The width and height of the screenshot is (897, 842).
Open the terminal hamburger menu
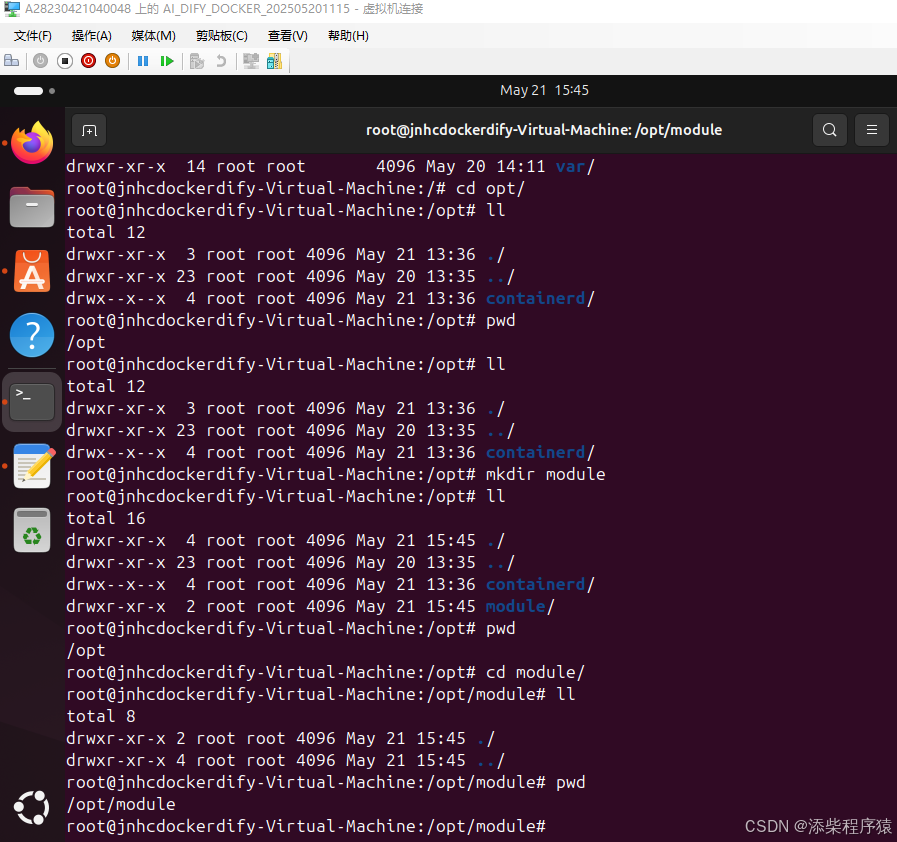pos(871,130)
